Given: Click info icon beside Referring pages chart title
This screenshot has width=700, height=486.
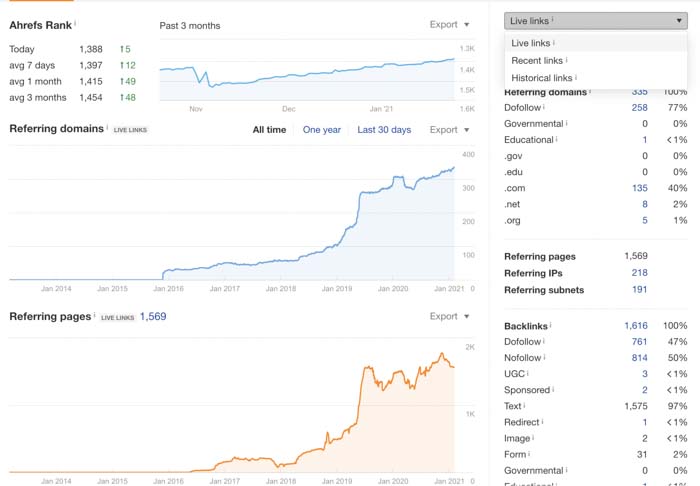Looking at the screenshot, I should (95, 315).
